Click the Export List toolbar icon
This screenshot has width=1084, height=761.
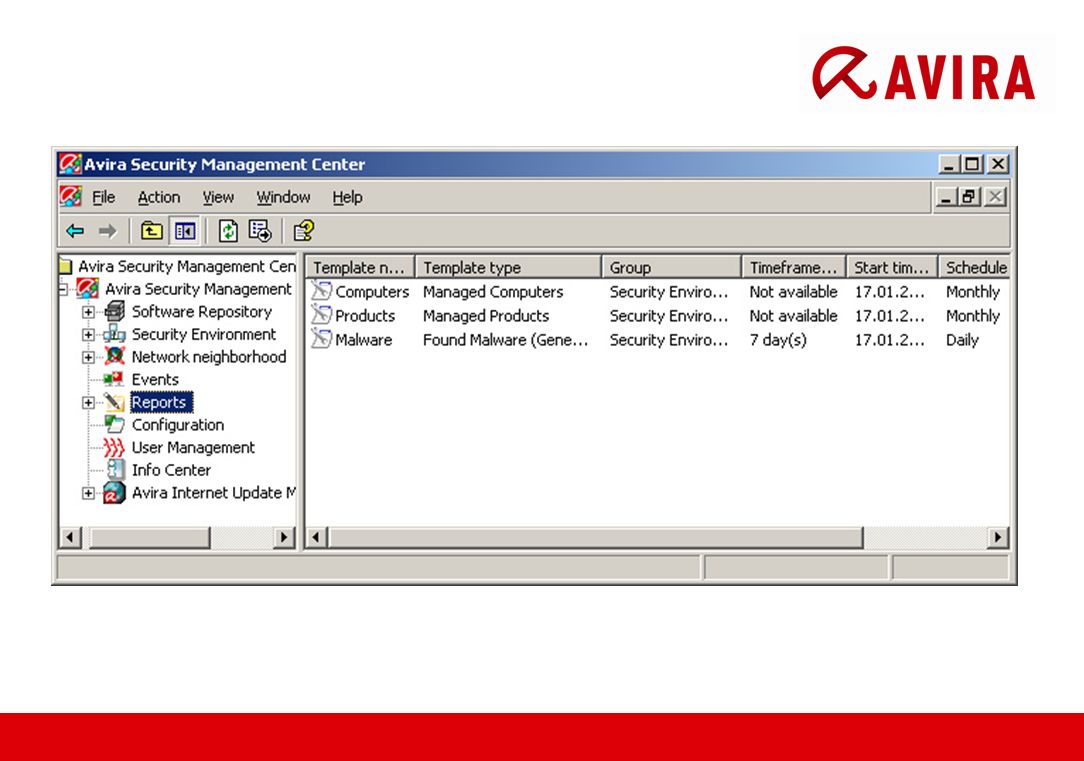point(261,231)
